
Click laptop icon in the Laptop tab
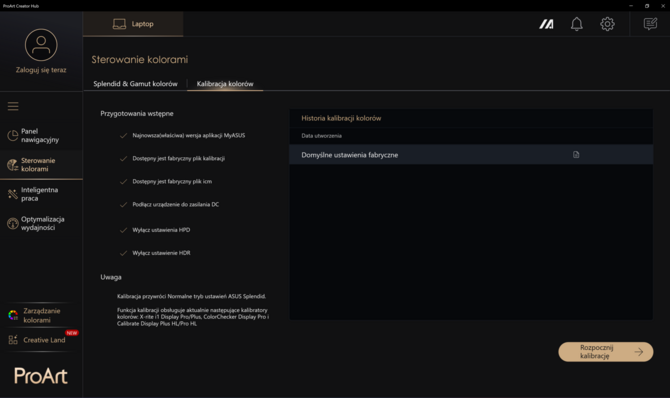tap(119, 24)
